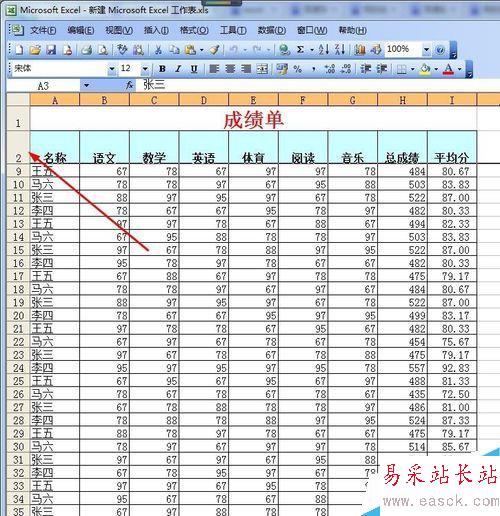Viewport: 500px width, 516px height.
Task: Click the Increase Decimal icon
Action: [x=330, y=69]
